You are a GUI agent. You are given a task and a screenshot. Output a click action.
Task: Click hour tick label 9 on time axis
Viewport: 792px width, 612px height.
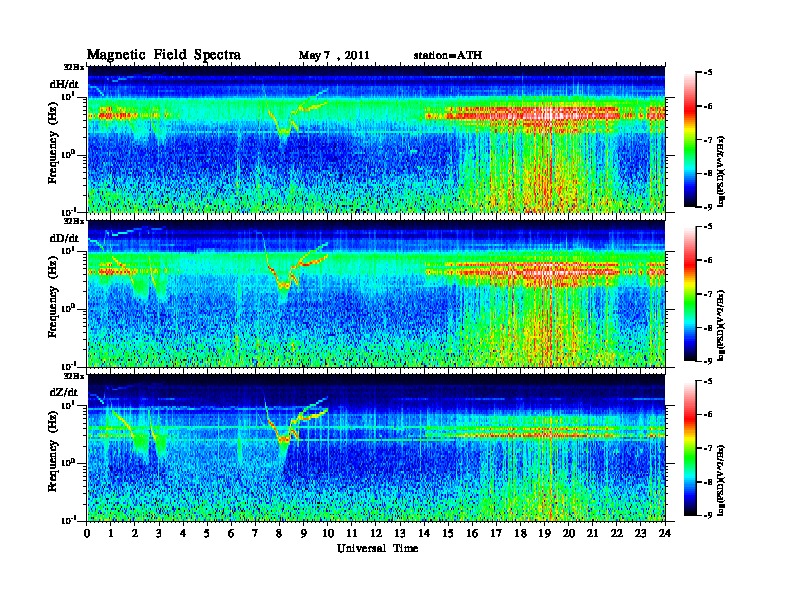(x=304, y=533)
